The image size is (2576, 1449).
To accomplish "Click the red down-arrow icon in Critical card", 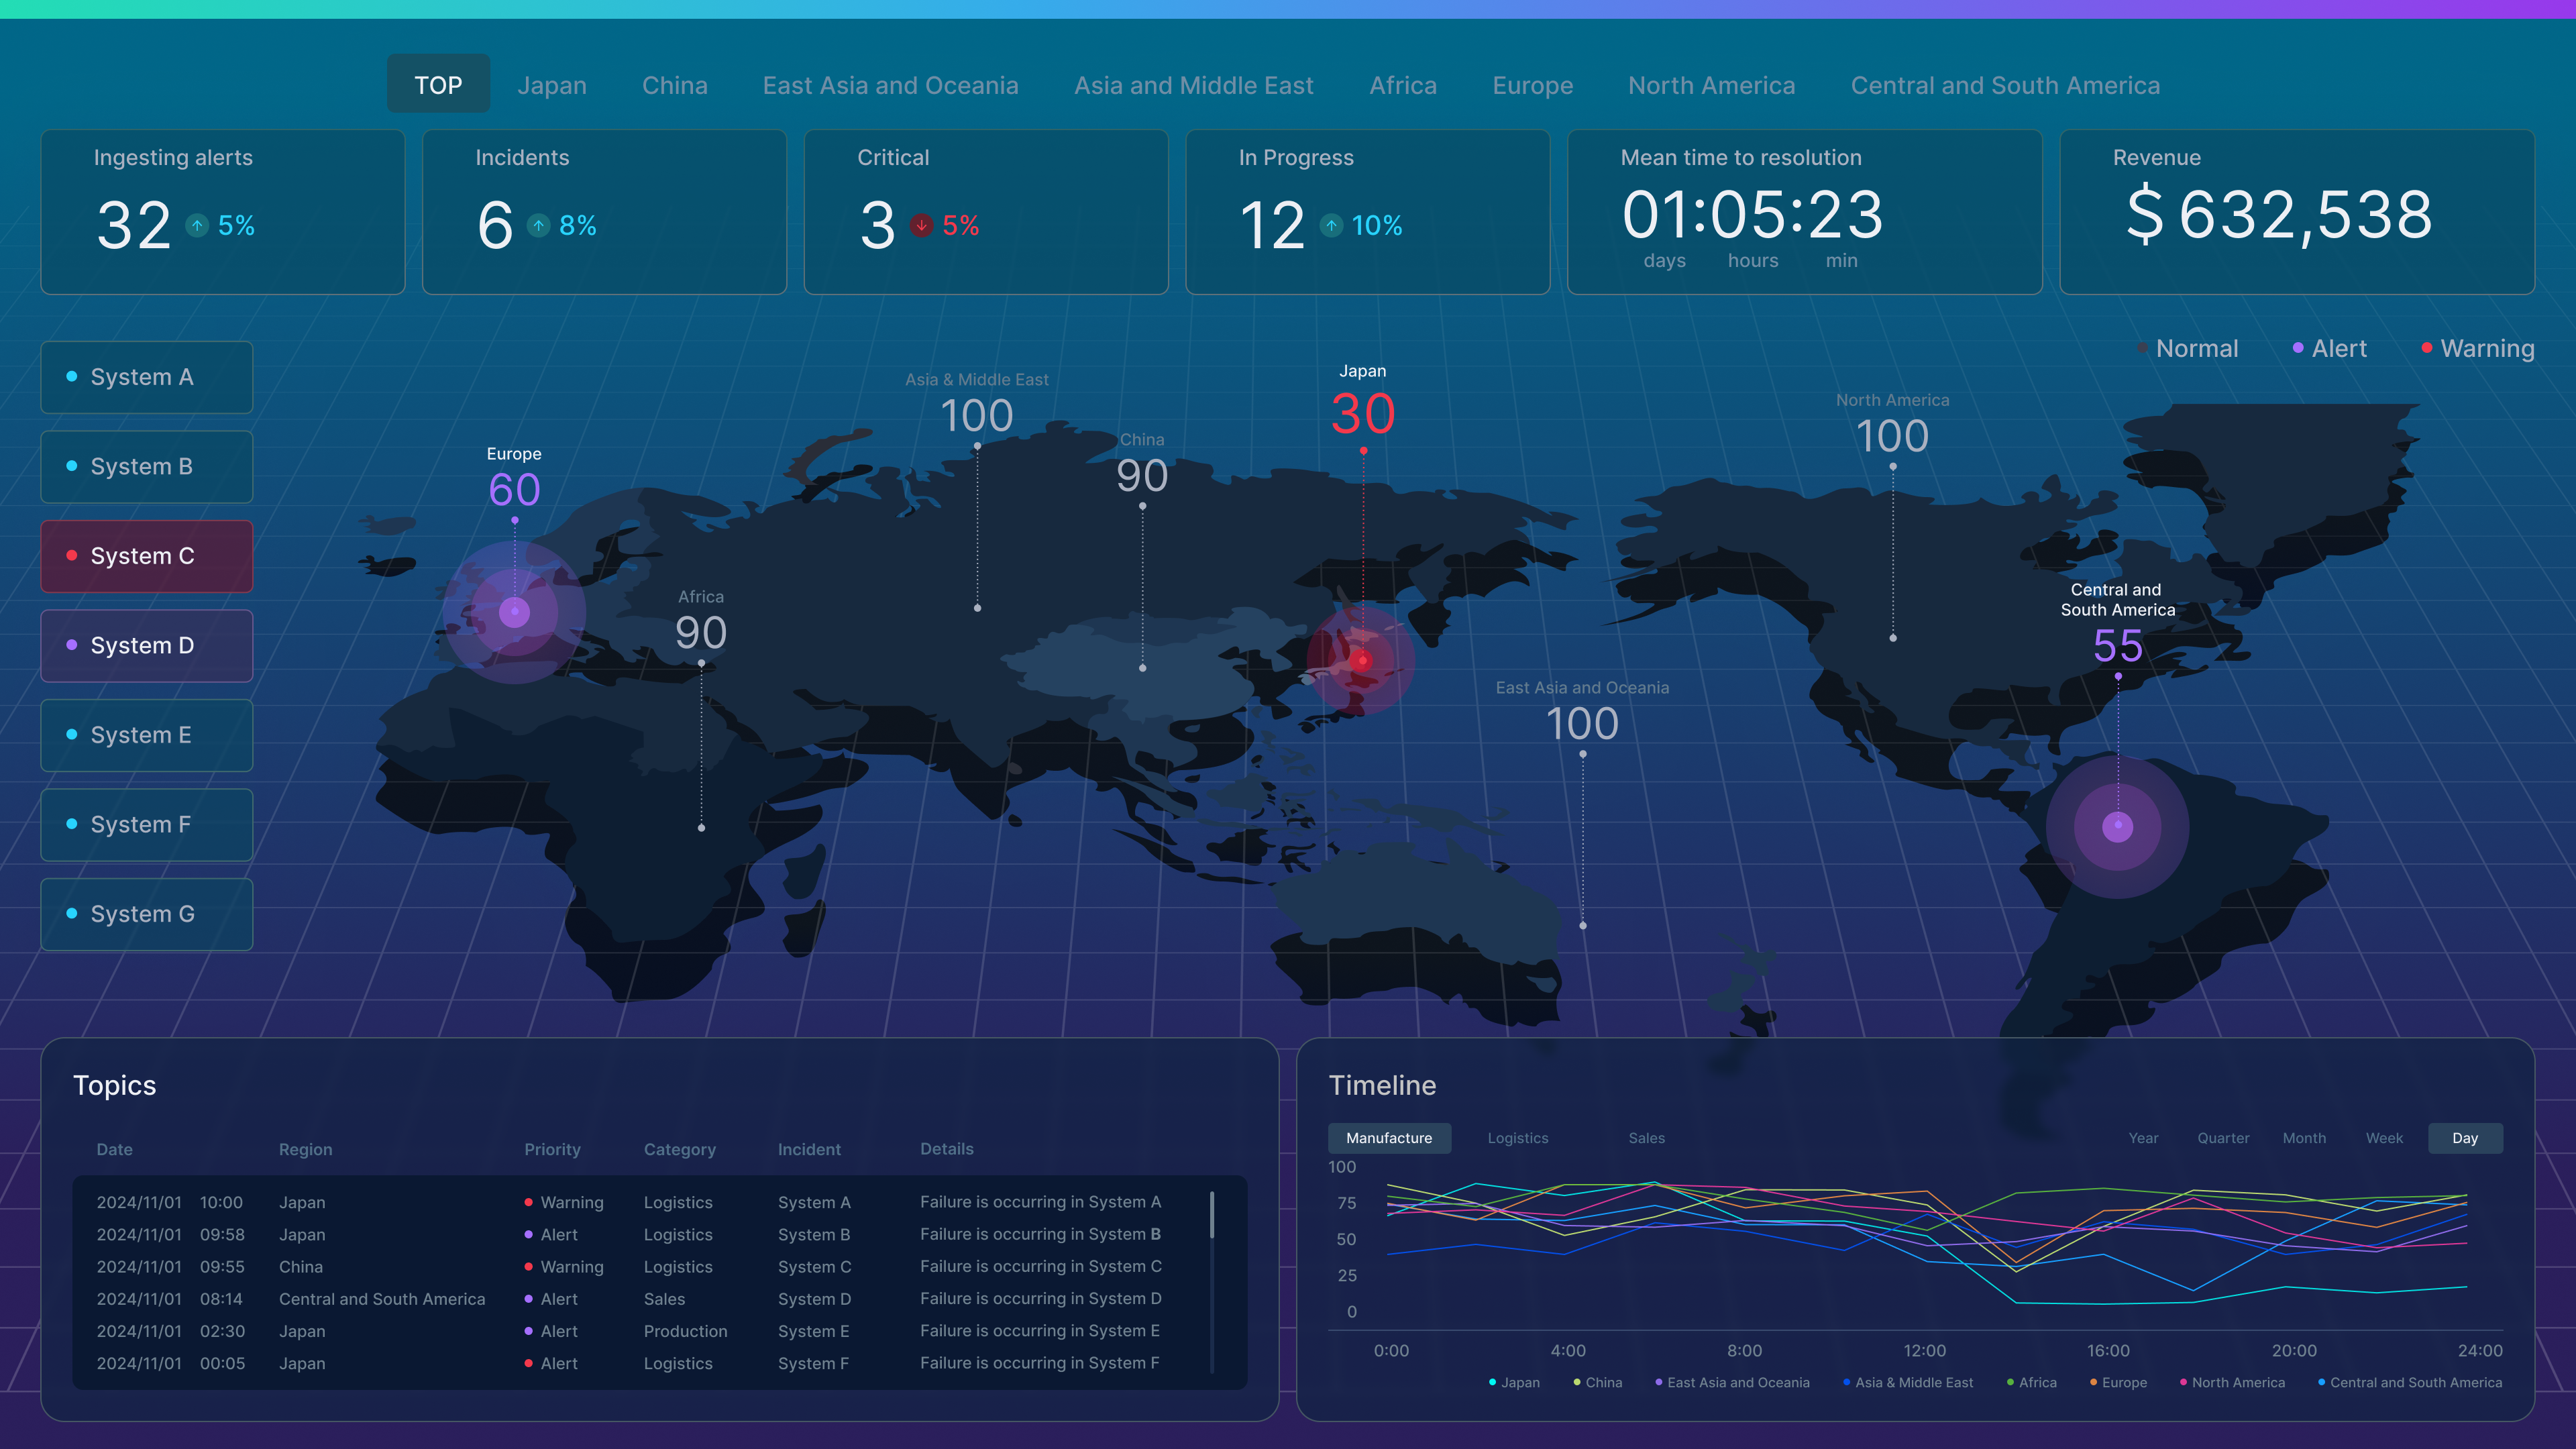I will click(x=921, y=226).
